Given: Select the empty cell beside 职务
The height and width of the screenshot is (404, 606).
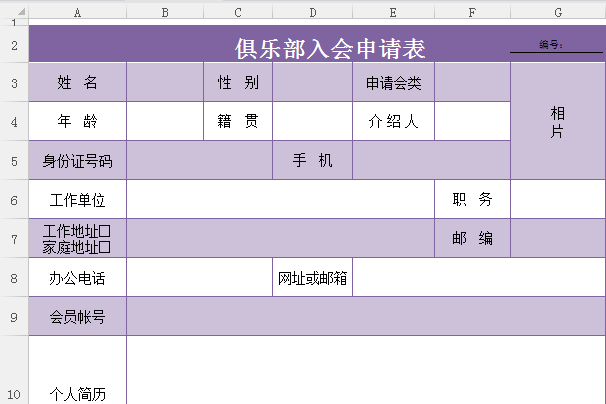Looking at the screenshot, I should click(558, 200).
